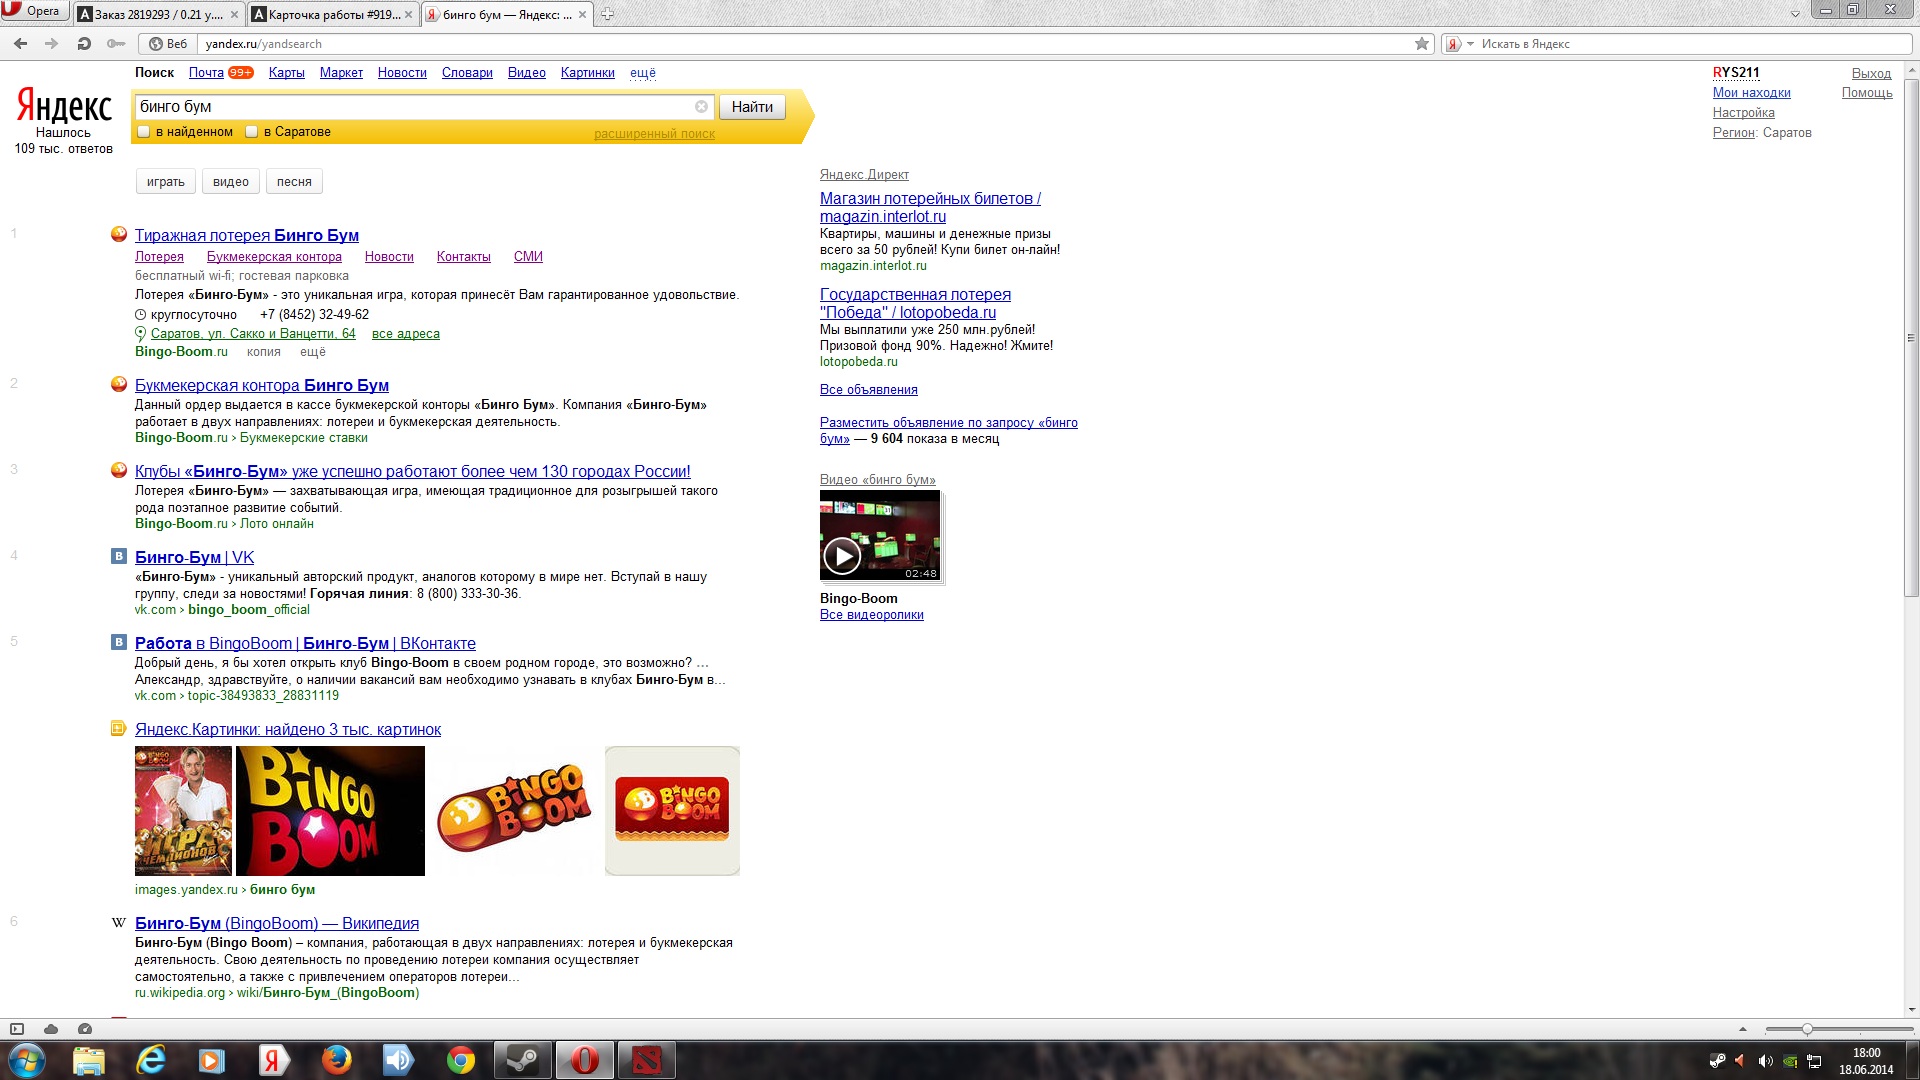This screenshot has width=1920, height=1080.
Task: Switch to 'Заказ 2819293' tab
Action: click(150, 14)
